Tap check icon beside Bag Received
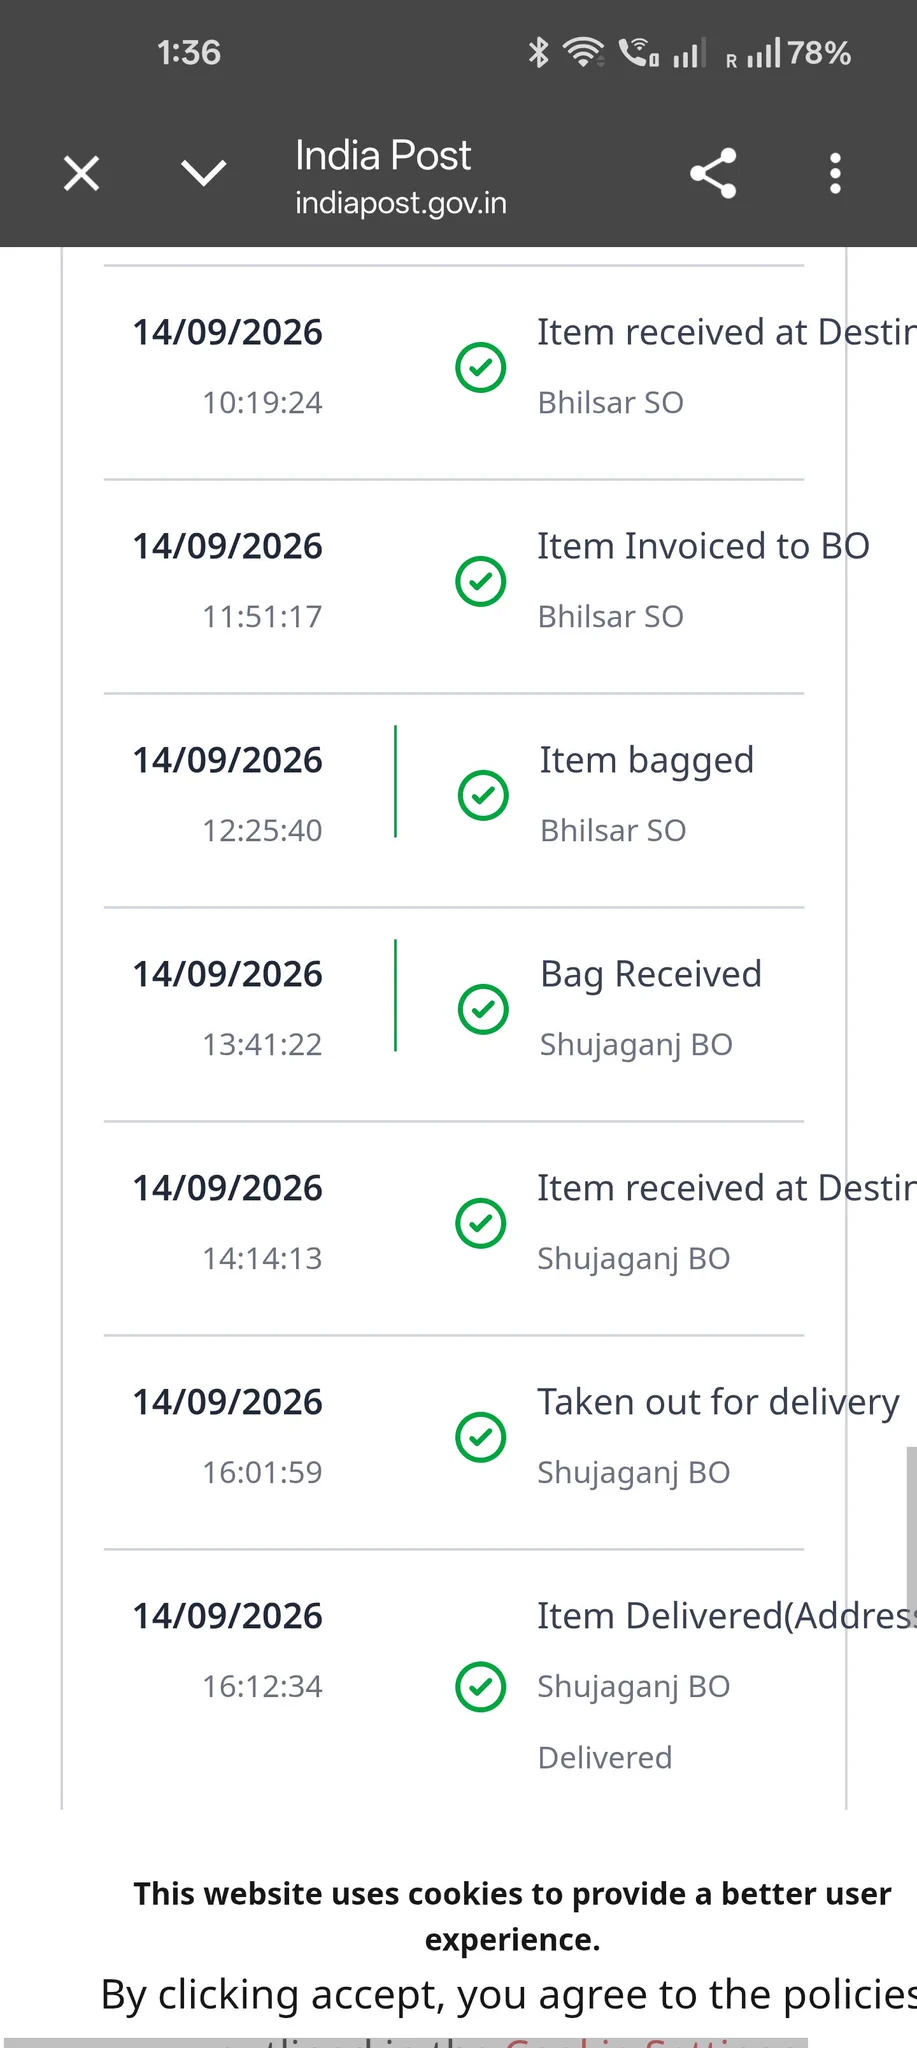 click(x=483, y=1009)
